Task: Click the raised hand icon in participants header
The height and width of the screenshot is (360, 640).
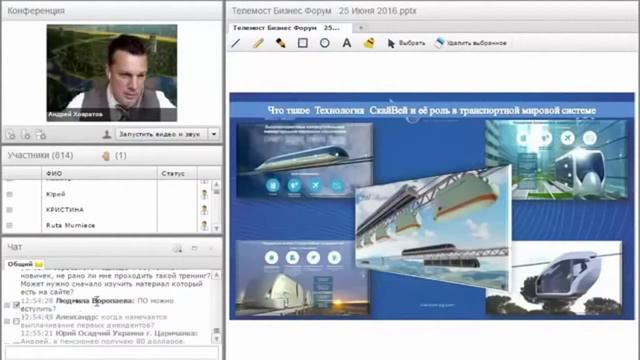Action: pyautogui.click(x=106, y=156)
